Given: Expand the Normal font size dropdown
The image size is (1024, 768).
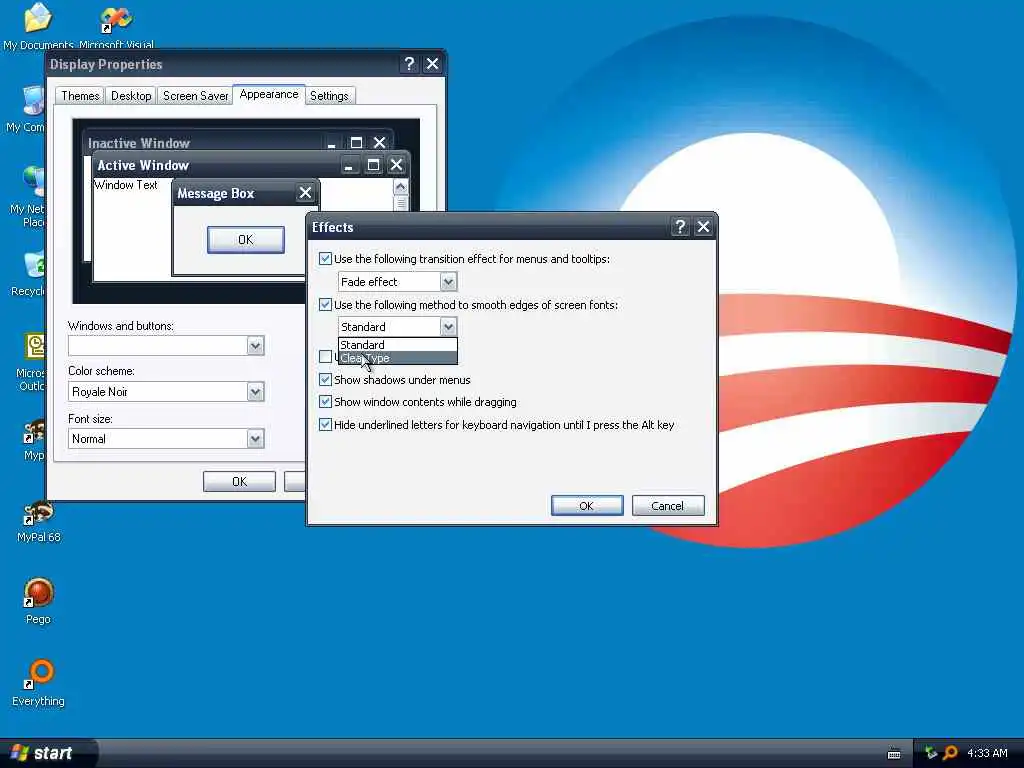Looking at the screenshot, I should coord(255,439).
